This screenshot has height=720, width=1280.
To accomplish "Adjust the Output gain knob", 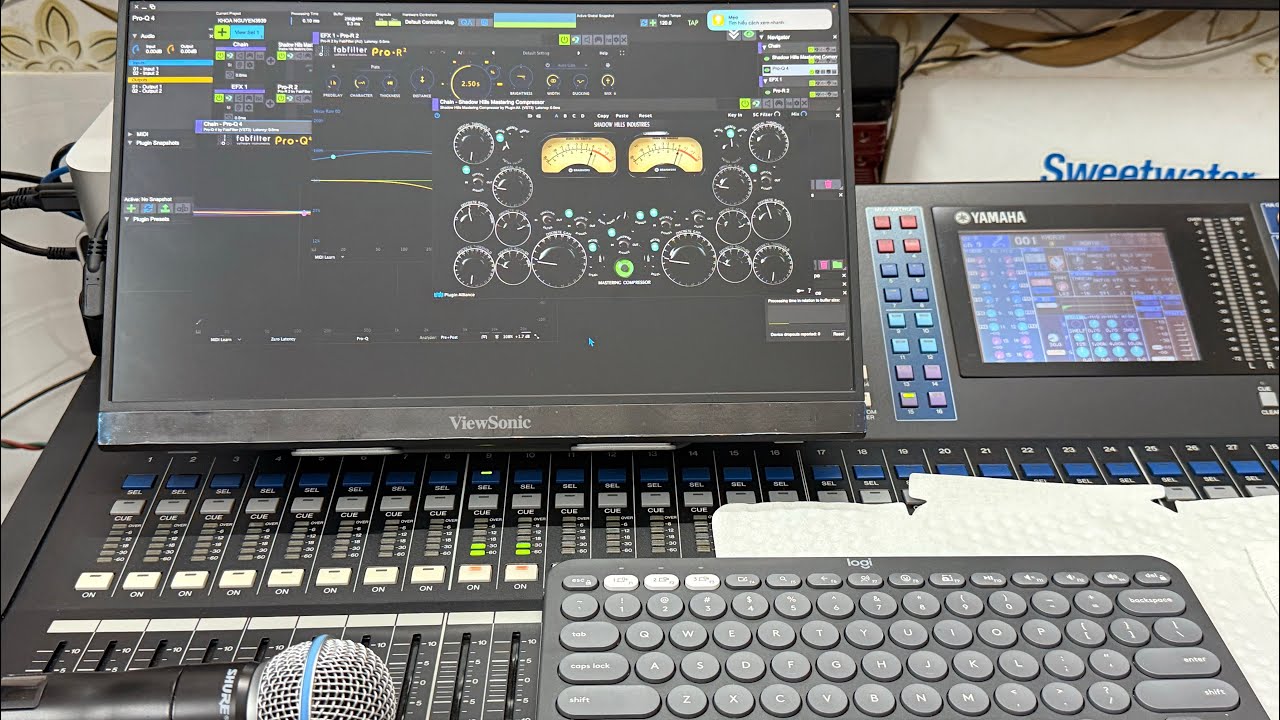I will (x=171, y=49).
